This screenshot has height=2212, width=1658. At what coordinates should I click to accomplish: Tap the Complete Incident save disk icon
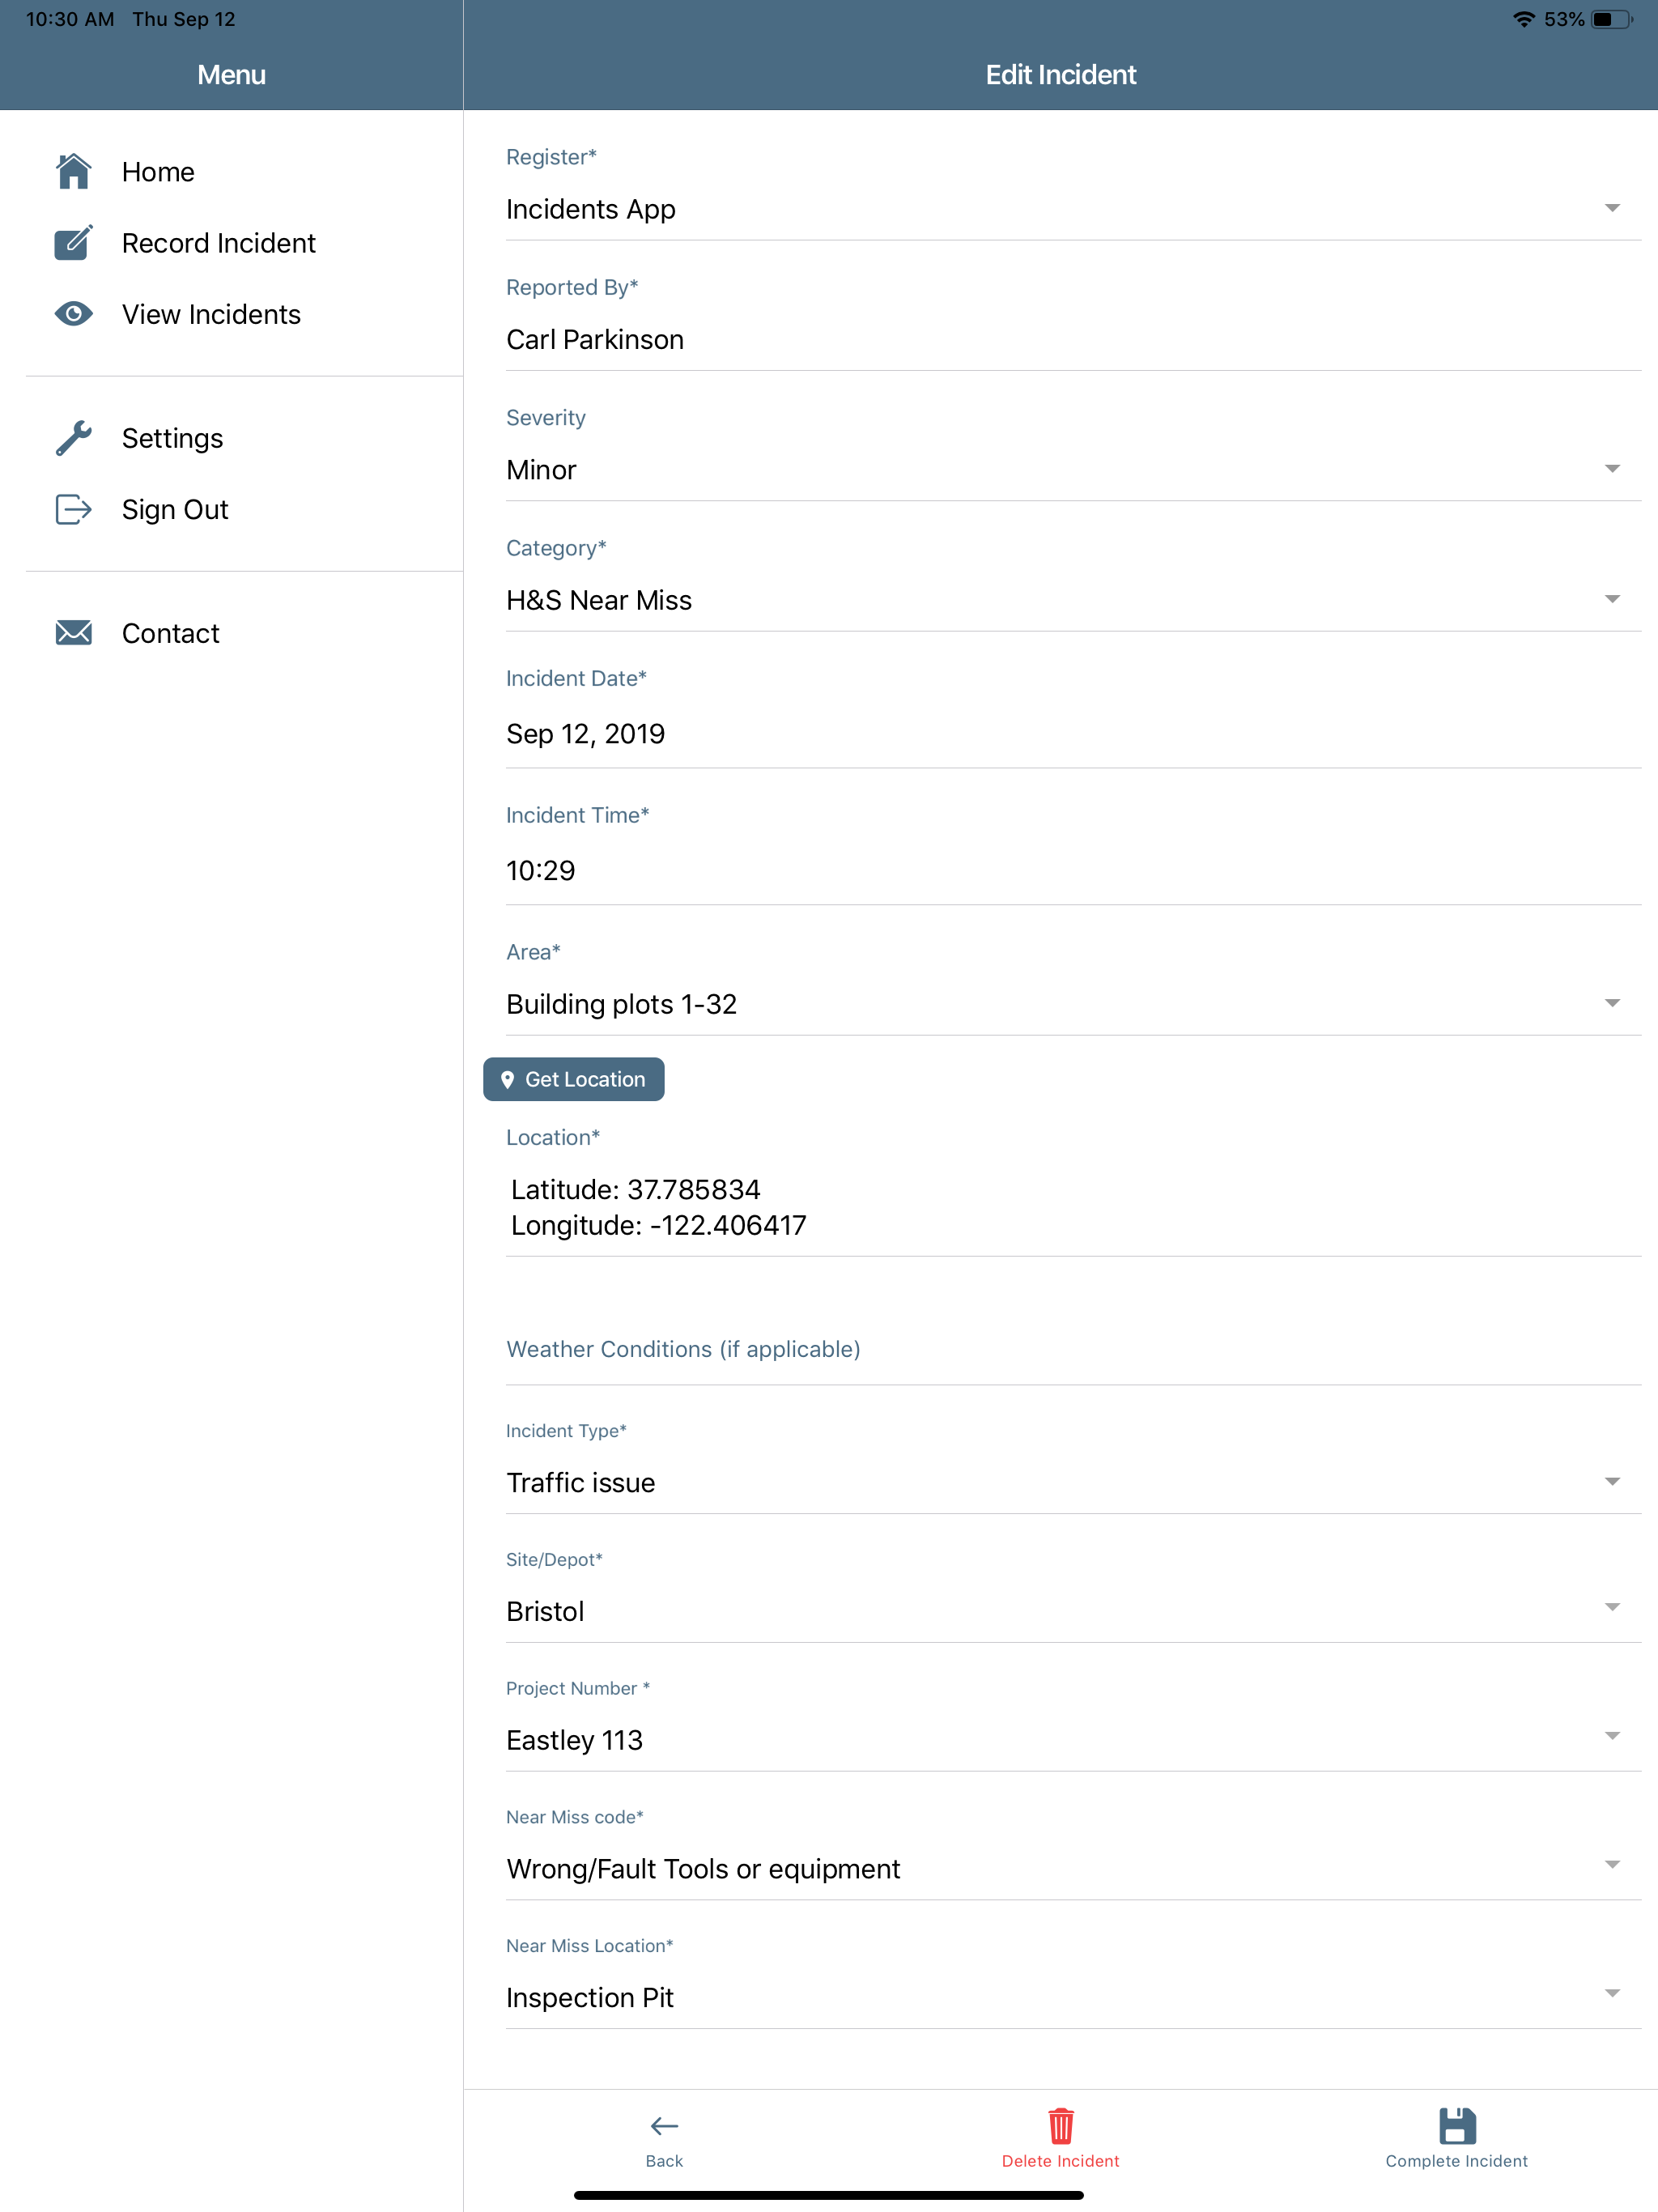click(x=1457, y=2126)
